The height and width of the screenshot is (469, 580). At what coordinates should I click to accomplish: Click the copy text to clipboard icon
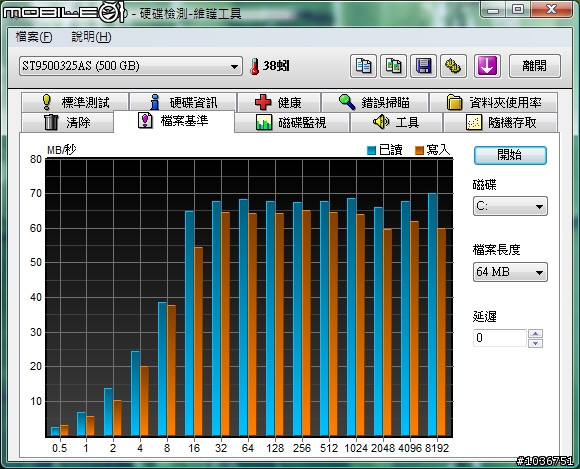click(x=363, y=66)
